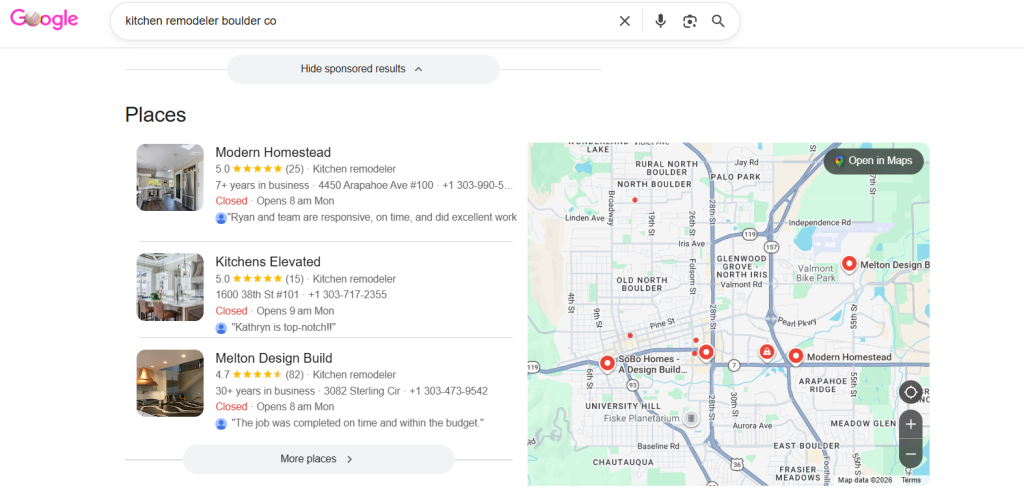Click SoBo Homes map pin

point(607,363)
